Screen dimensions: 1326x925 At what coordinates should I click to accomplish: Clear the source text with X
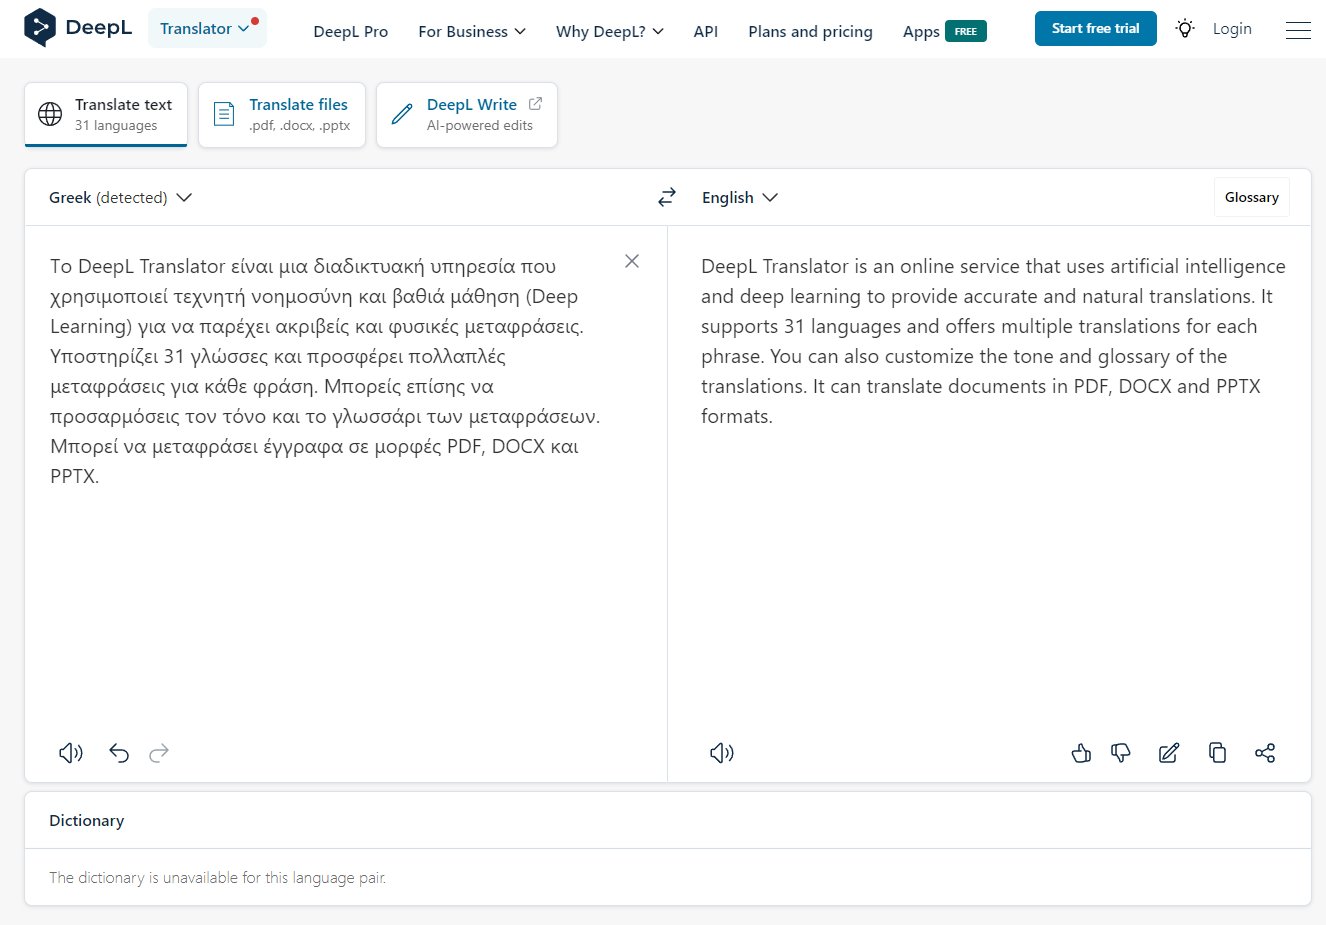pos(632,261)
